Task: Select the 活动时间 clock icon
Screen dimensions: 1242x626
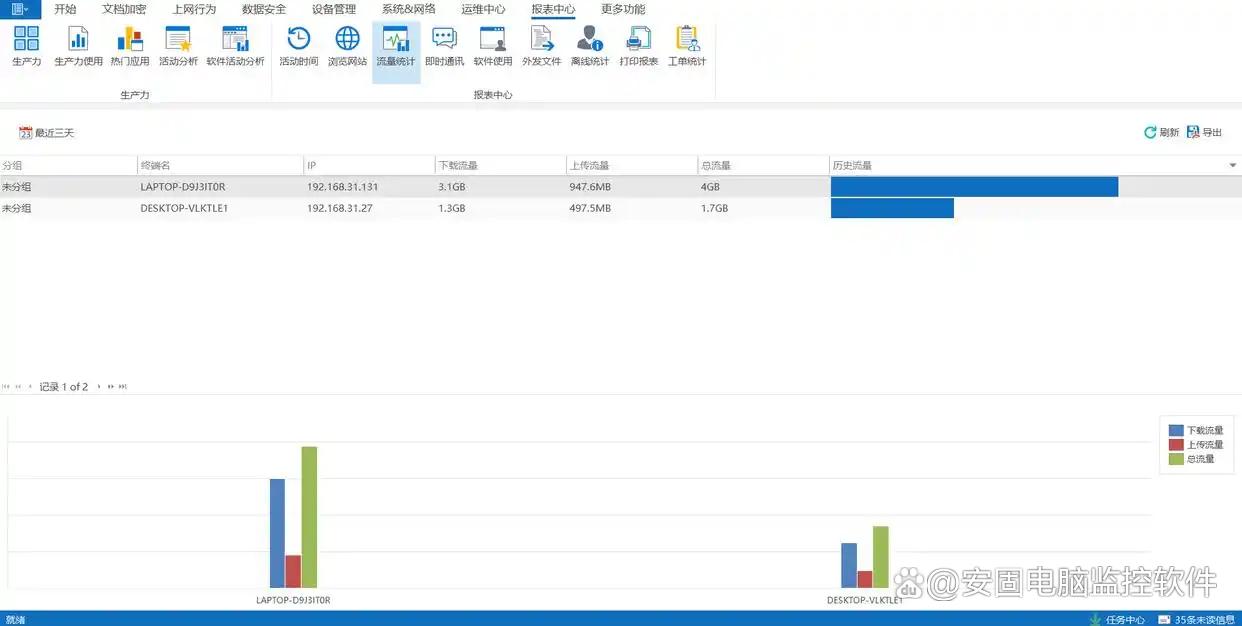Action: tap(298, 46)
